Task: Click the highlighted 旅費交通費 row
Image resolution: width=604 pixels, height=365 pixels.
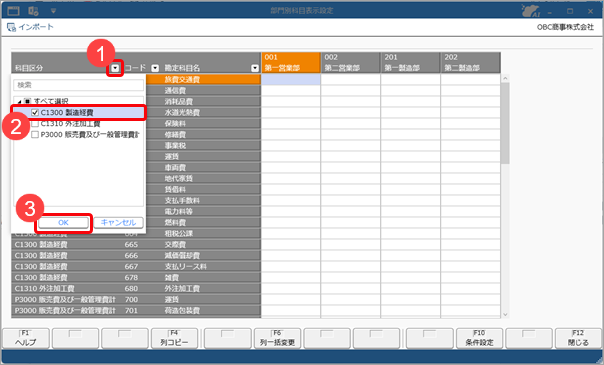Action: click(203, 80)
